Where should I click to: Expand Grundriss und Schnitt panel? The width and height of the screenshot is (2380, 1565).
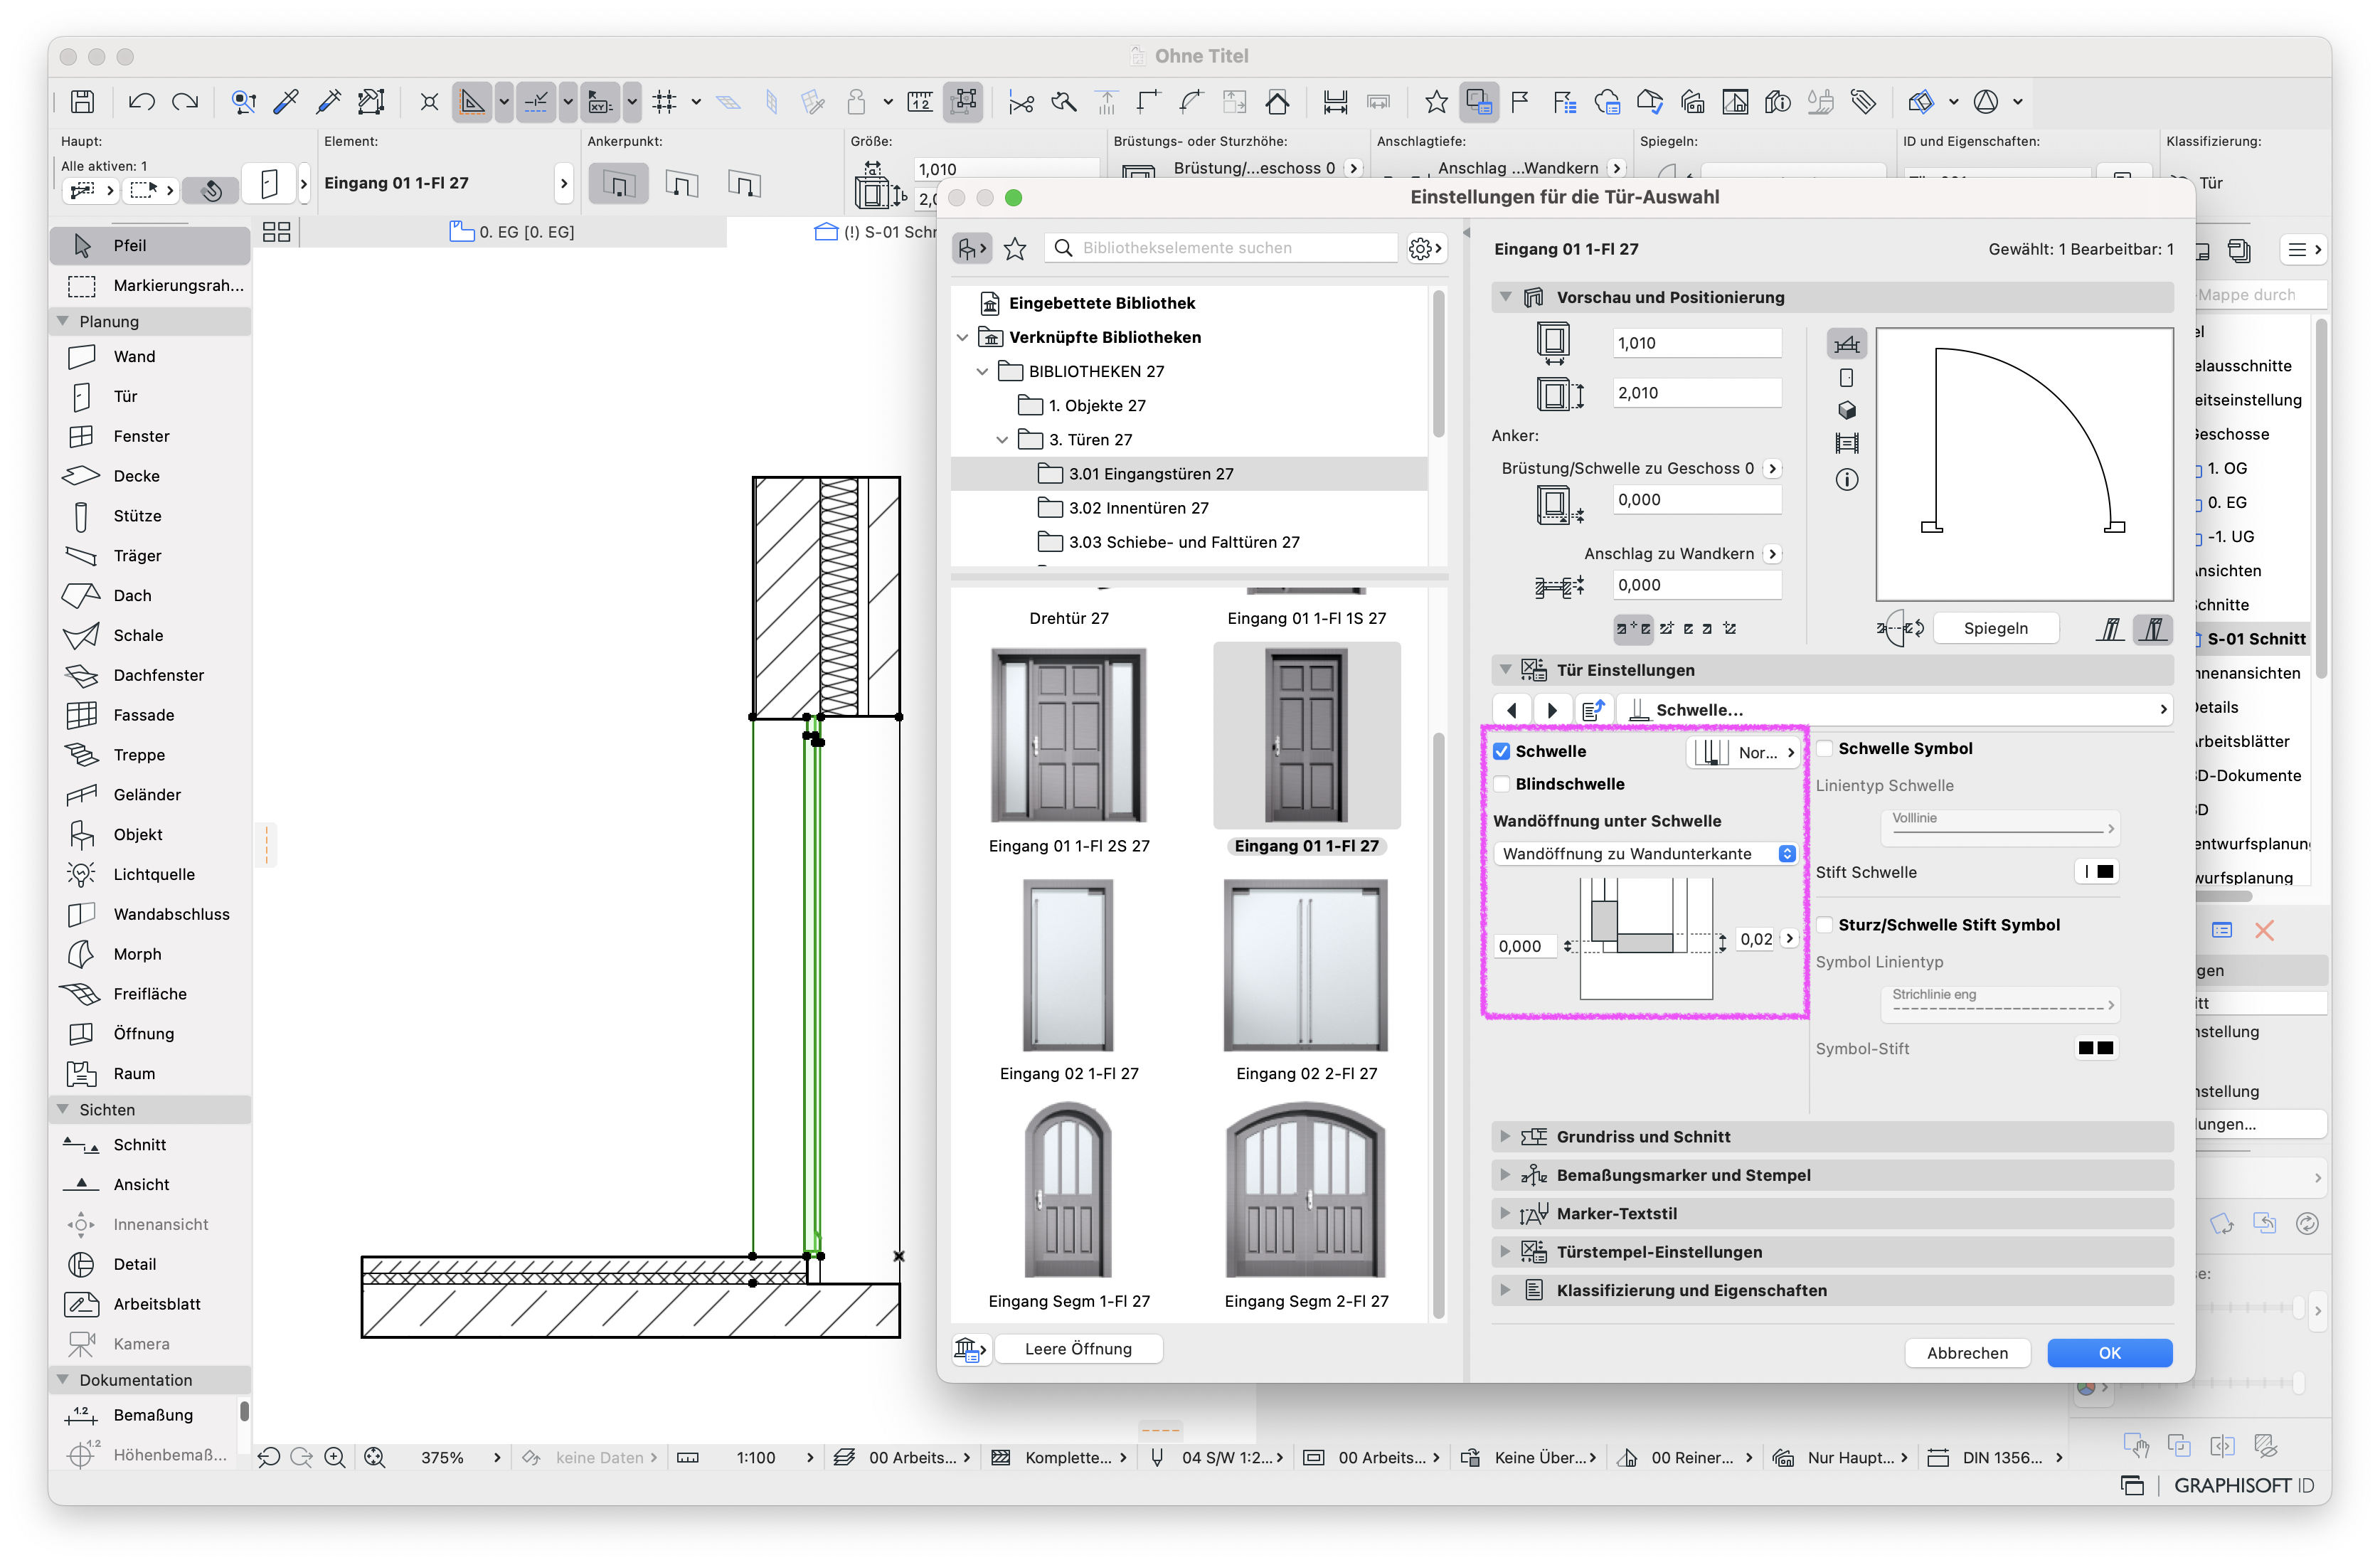pos(1505,1137)
